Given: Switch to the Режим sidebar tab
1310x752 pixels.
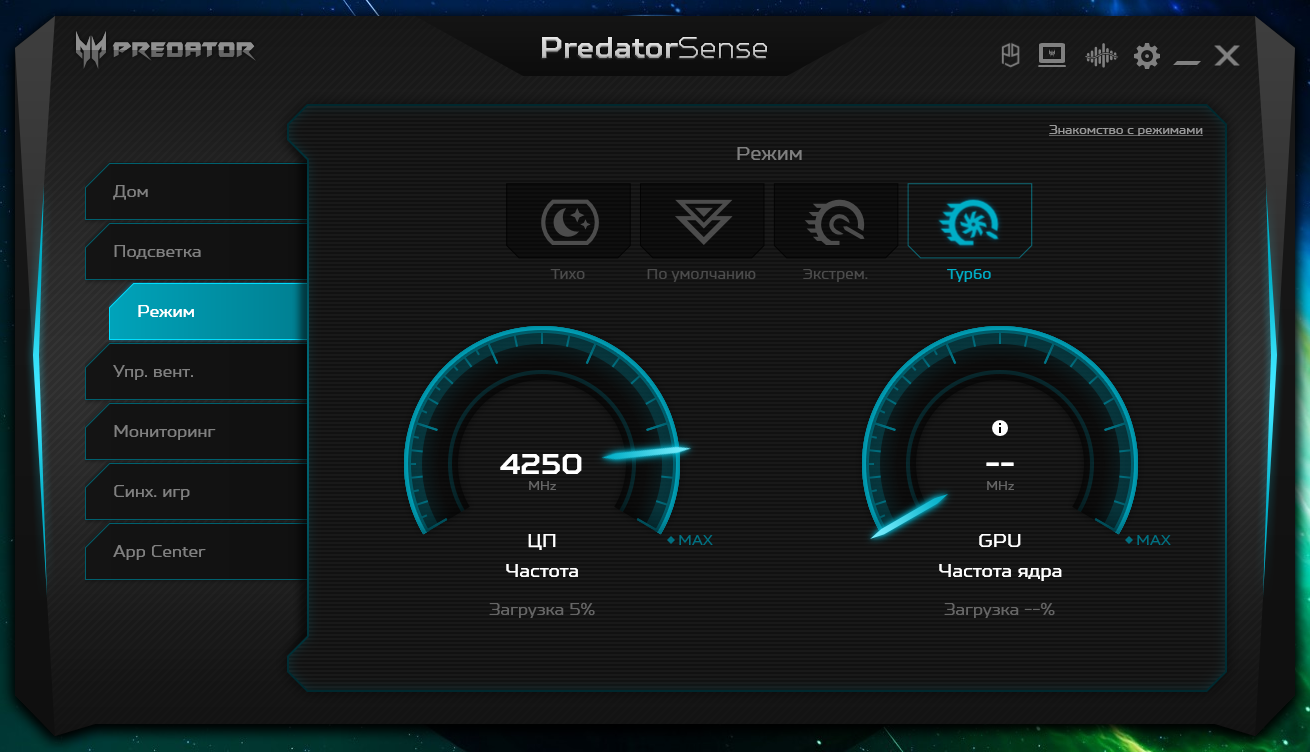Looking at the screenshot, I should [208, 311].
